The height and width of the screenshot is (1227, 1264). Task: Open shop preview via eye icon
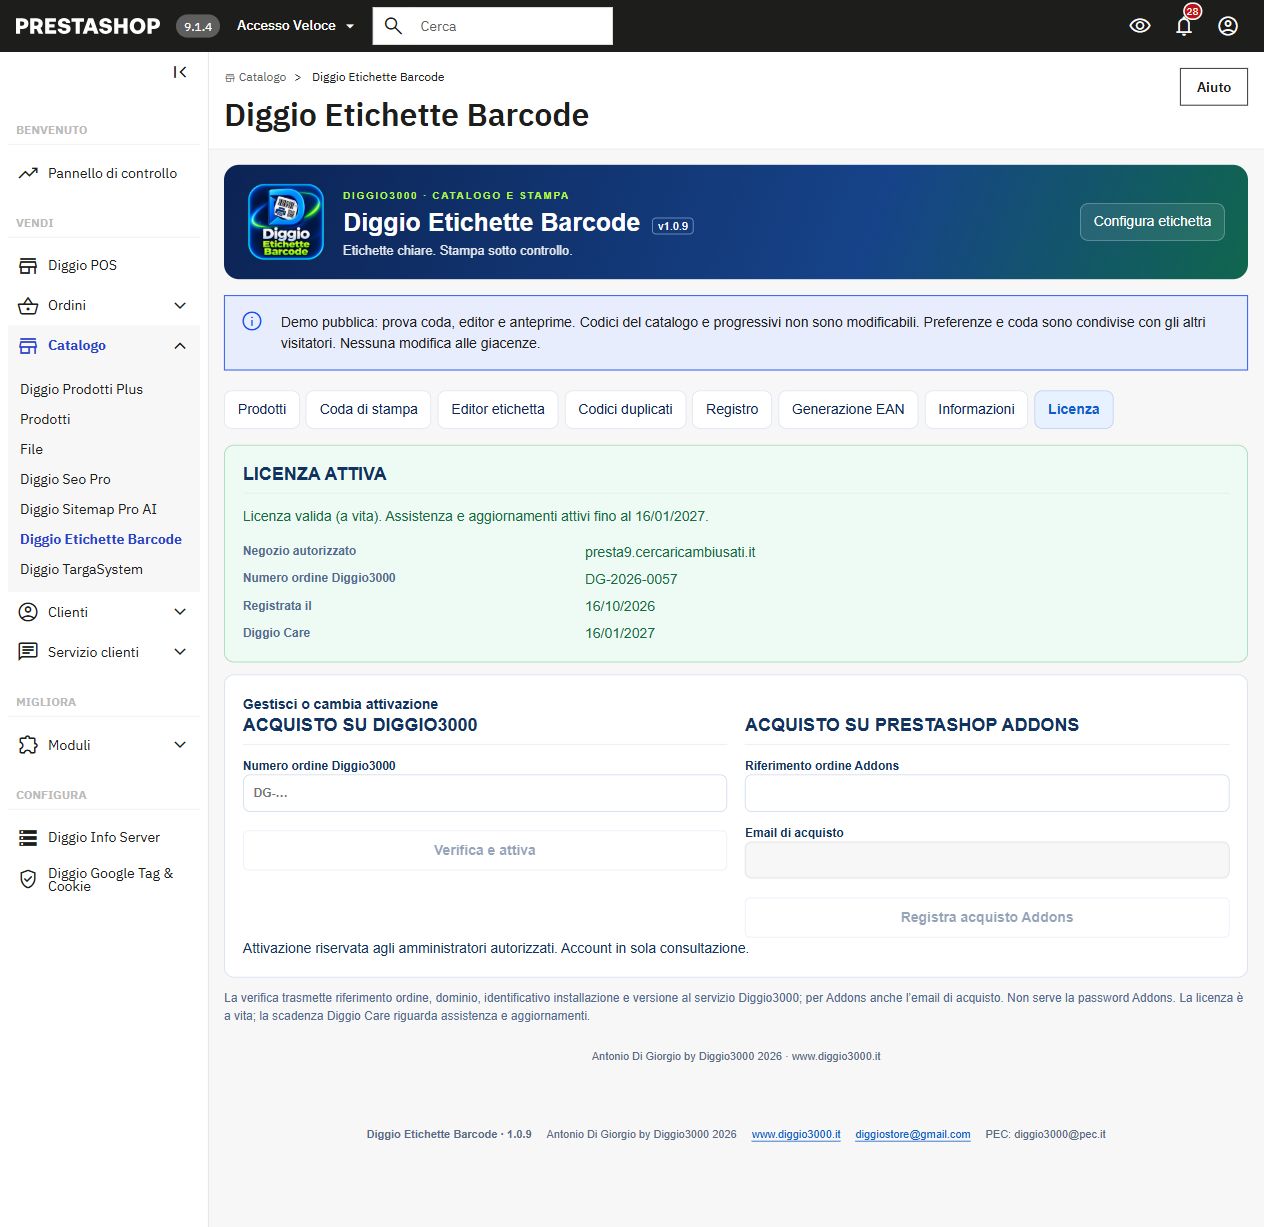(1140, 26)
